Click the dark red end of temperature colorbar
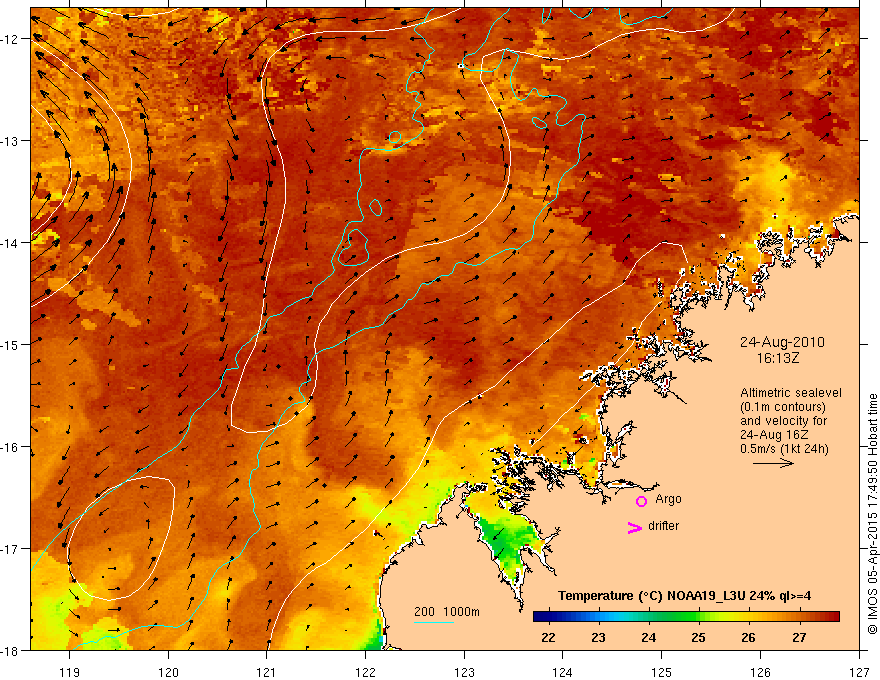The height and width of the screenshot is (680, 880). tap(832, 617)
